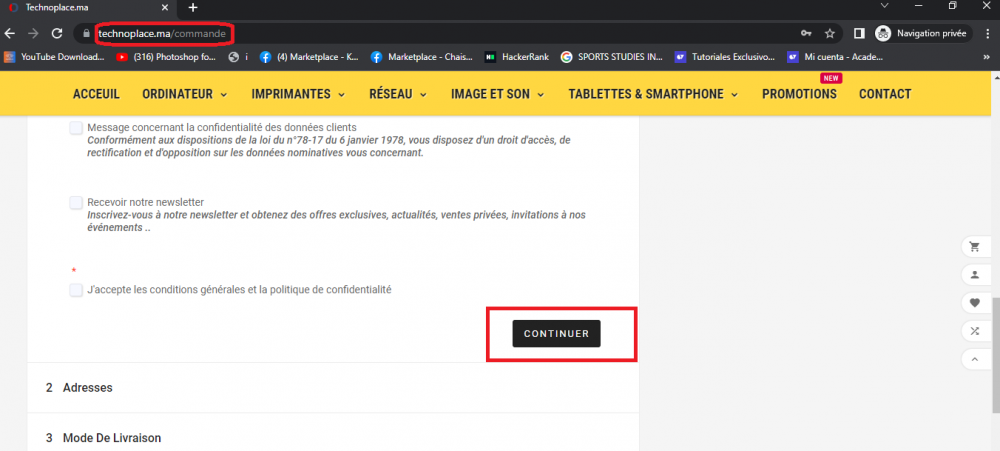
Task: Open Tutoriales Exclusivos bookmark
Action: (x=725, y=57)
